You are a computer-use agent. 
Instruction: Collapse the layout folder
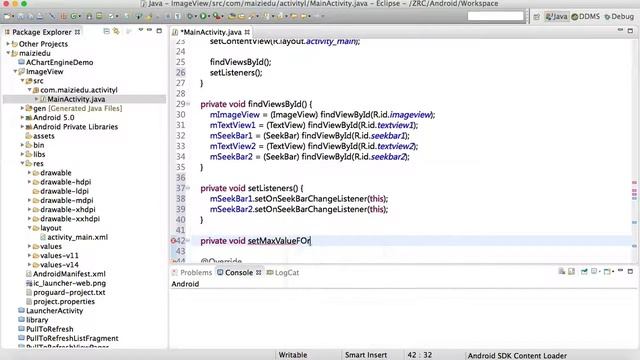29,228
